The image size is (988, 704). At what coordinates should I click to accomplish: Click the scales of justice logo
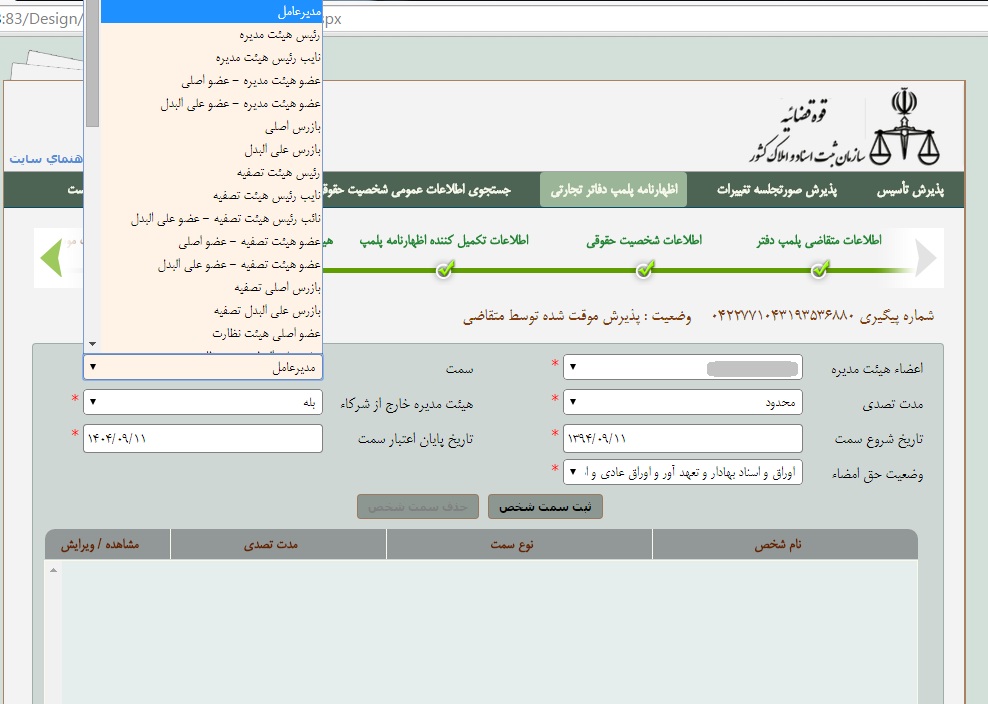click(904, 128)
